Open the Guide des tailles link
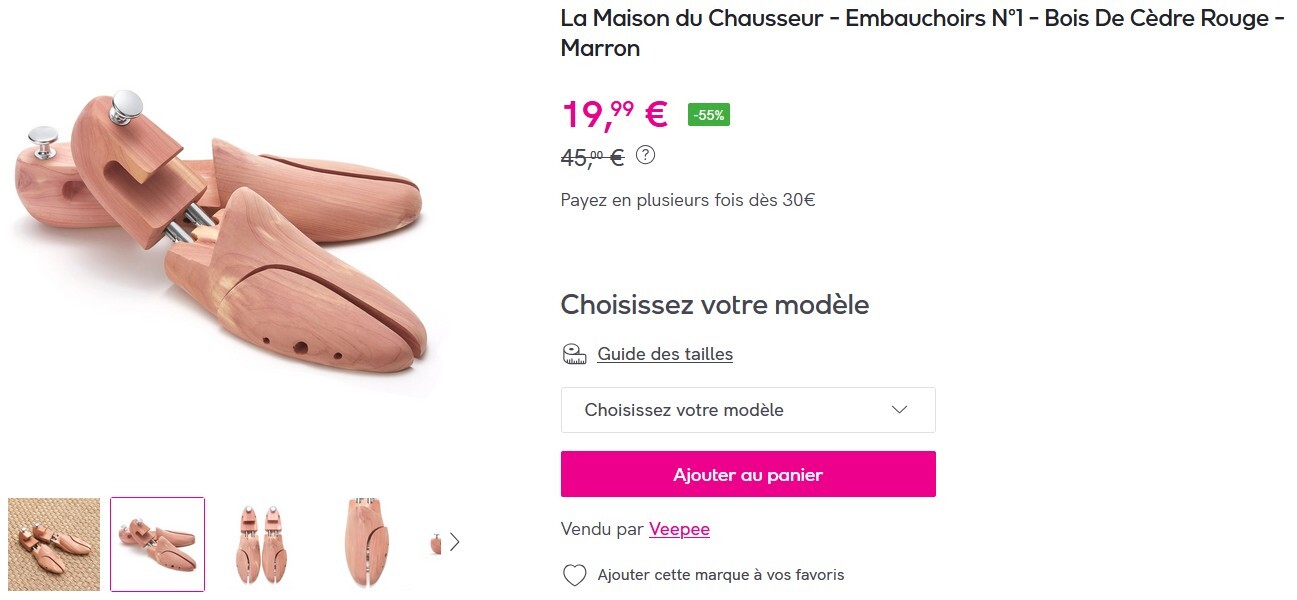 tap(665, 354)
